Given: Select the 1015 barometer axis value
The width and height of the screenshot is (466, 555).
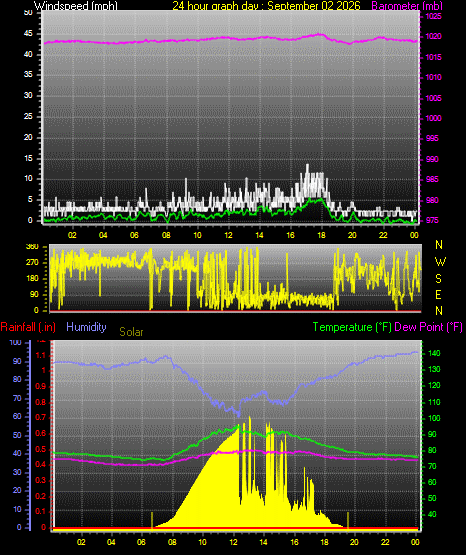Looking at the screenshot, I should [433, 57].
